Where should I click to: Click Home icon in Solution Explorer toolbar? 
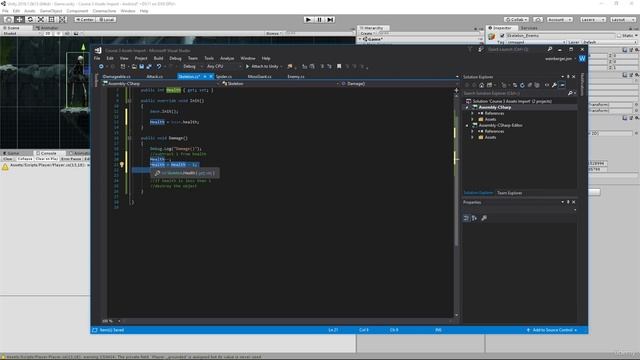[x=481, y=85]
